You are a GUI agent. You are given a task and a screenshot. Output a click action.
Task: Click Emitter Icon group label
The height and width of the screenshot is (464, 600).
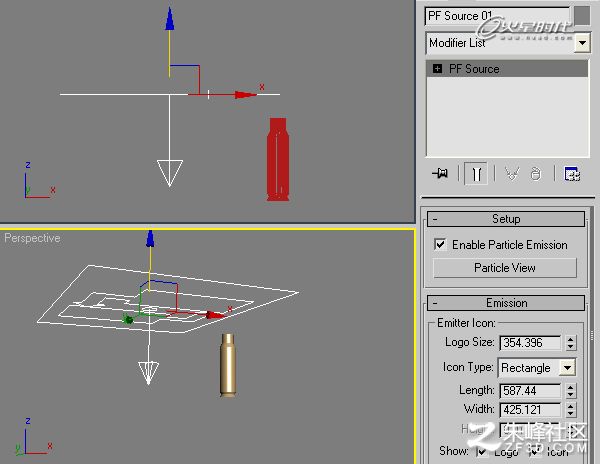tap(466, 323)
